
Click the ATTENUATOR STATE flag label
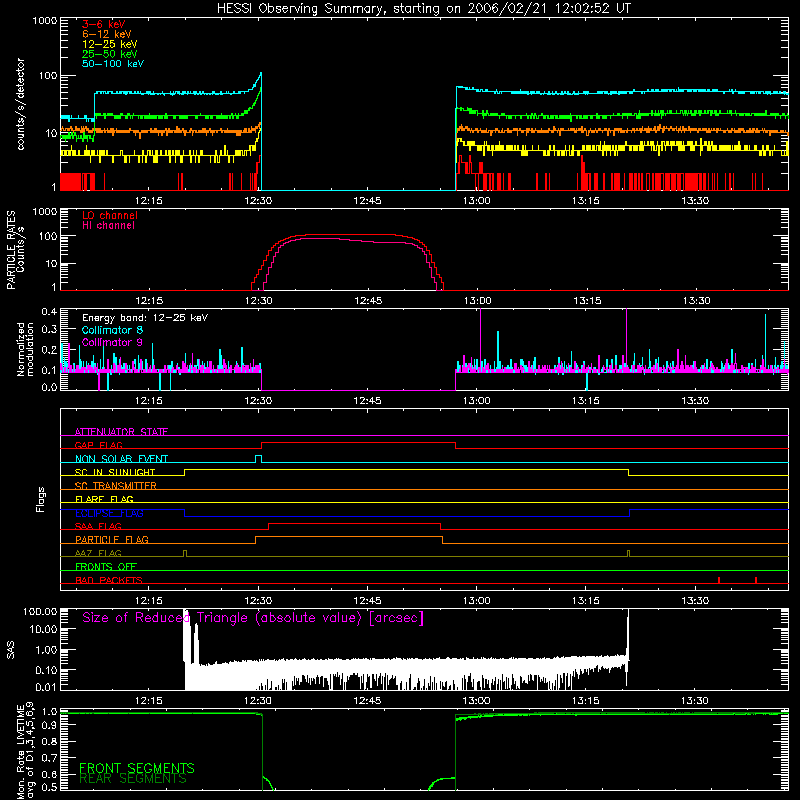(121, 432)
